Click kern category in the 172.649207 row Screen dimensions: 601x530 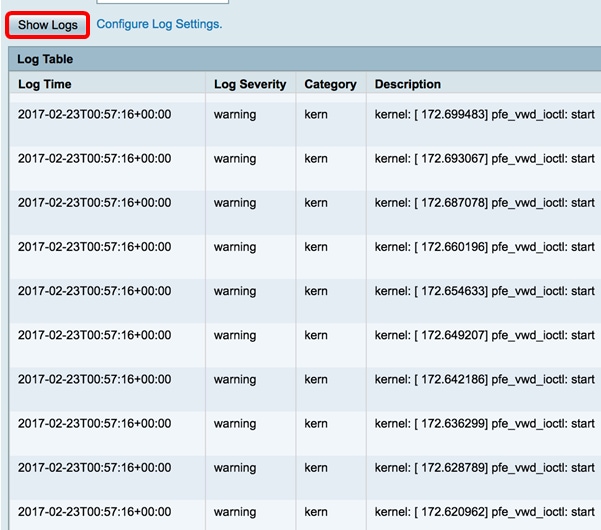[316, 335]
